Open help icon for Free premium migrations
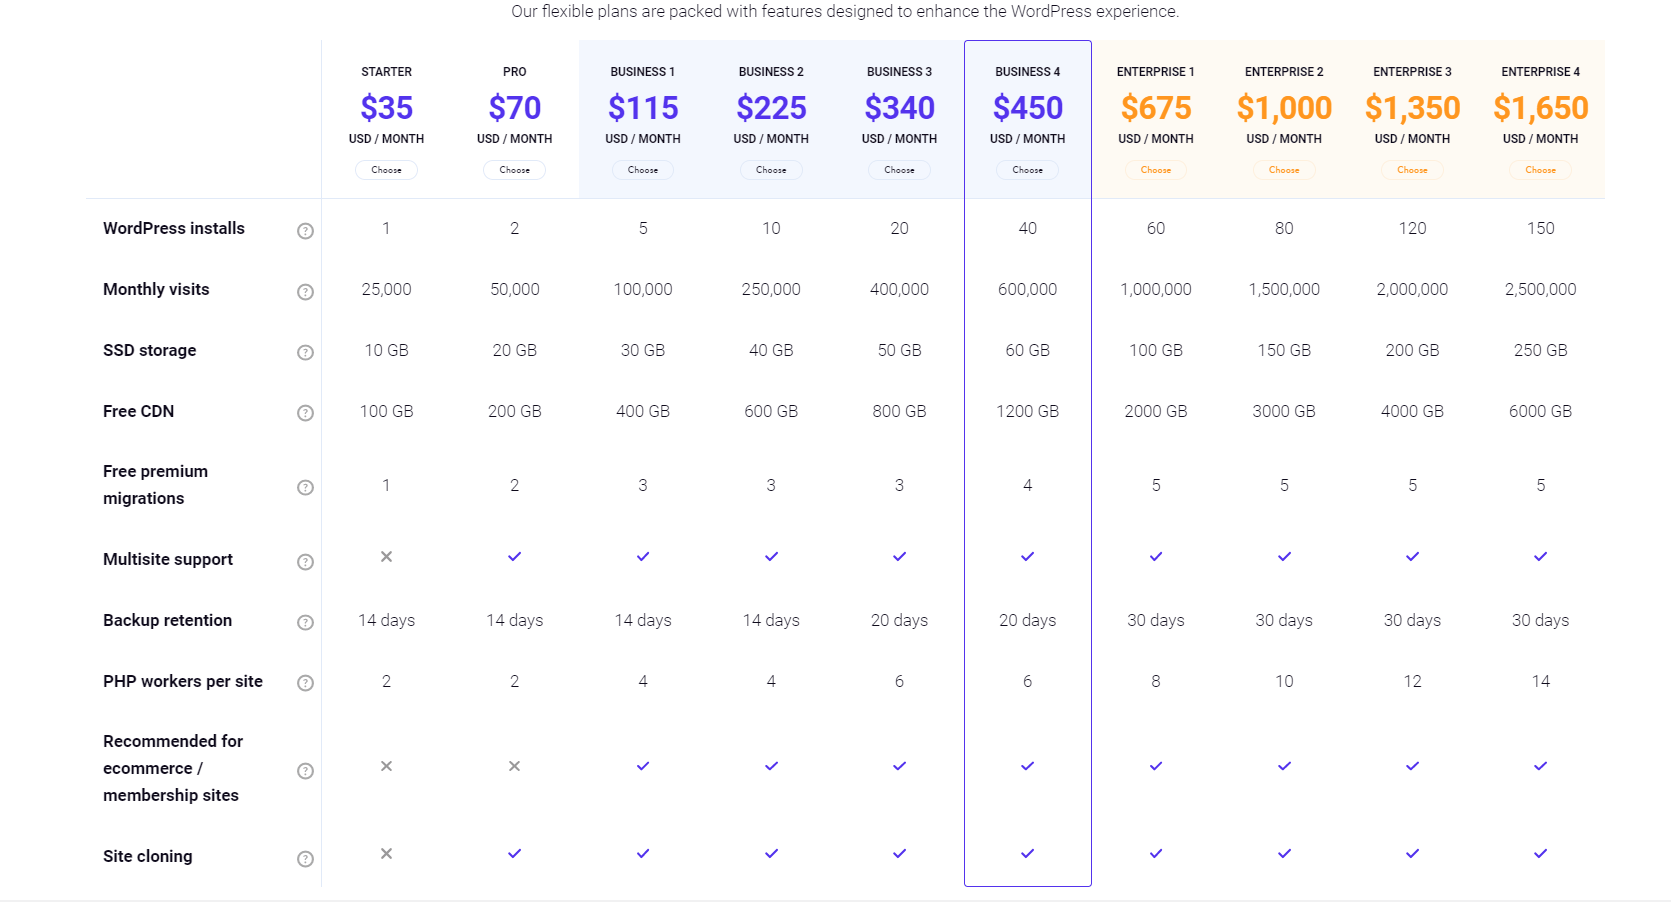The image size is (1671, 902). [x=305, y=488]
